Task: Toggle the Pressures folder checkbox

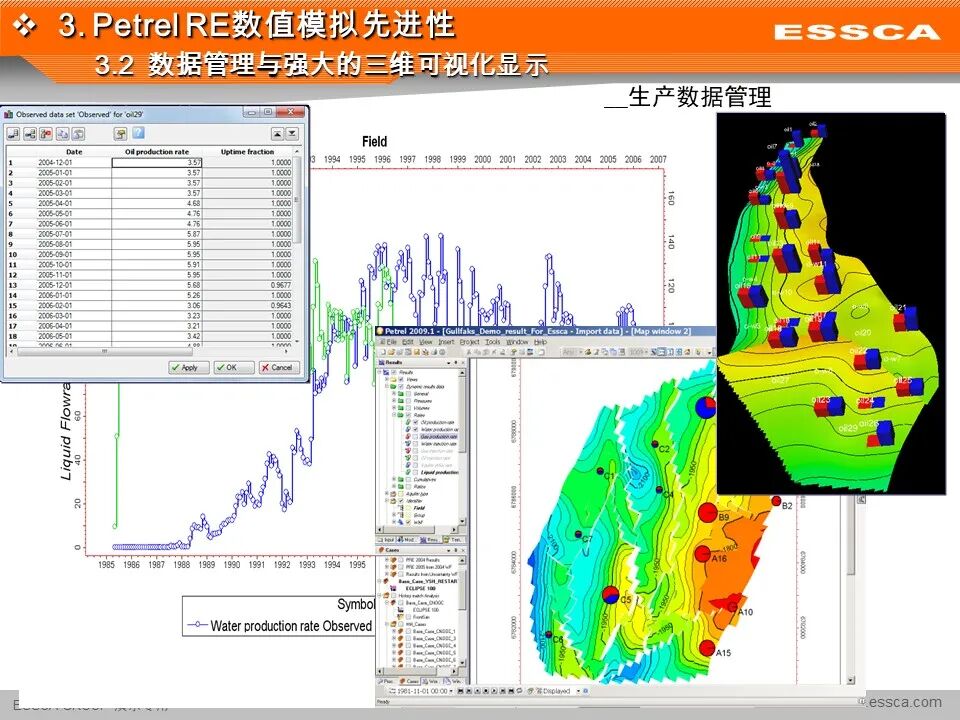Action: click(x=408, y=401)
